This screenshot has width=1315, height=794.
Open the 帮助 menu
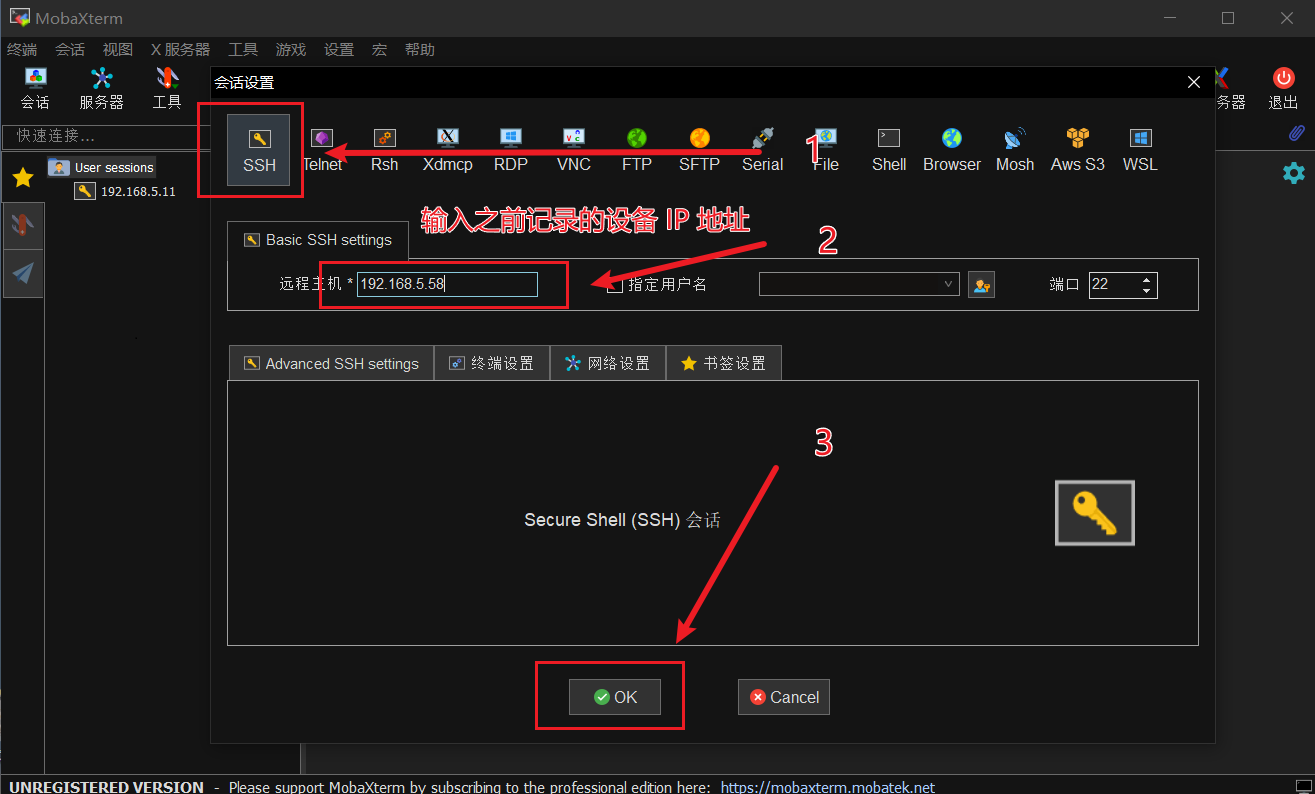coord(420,50)
